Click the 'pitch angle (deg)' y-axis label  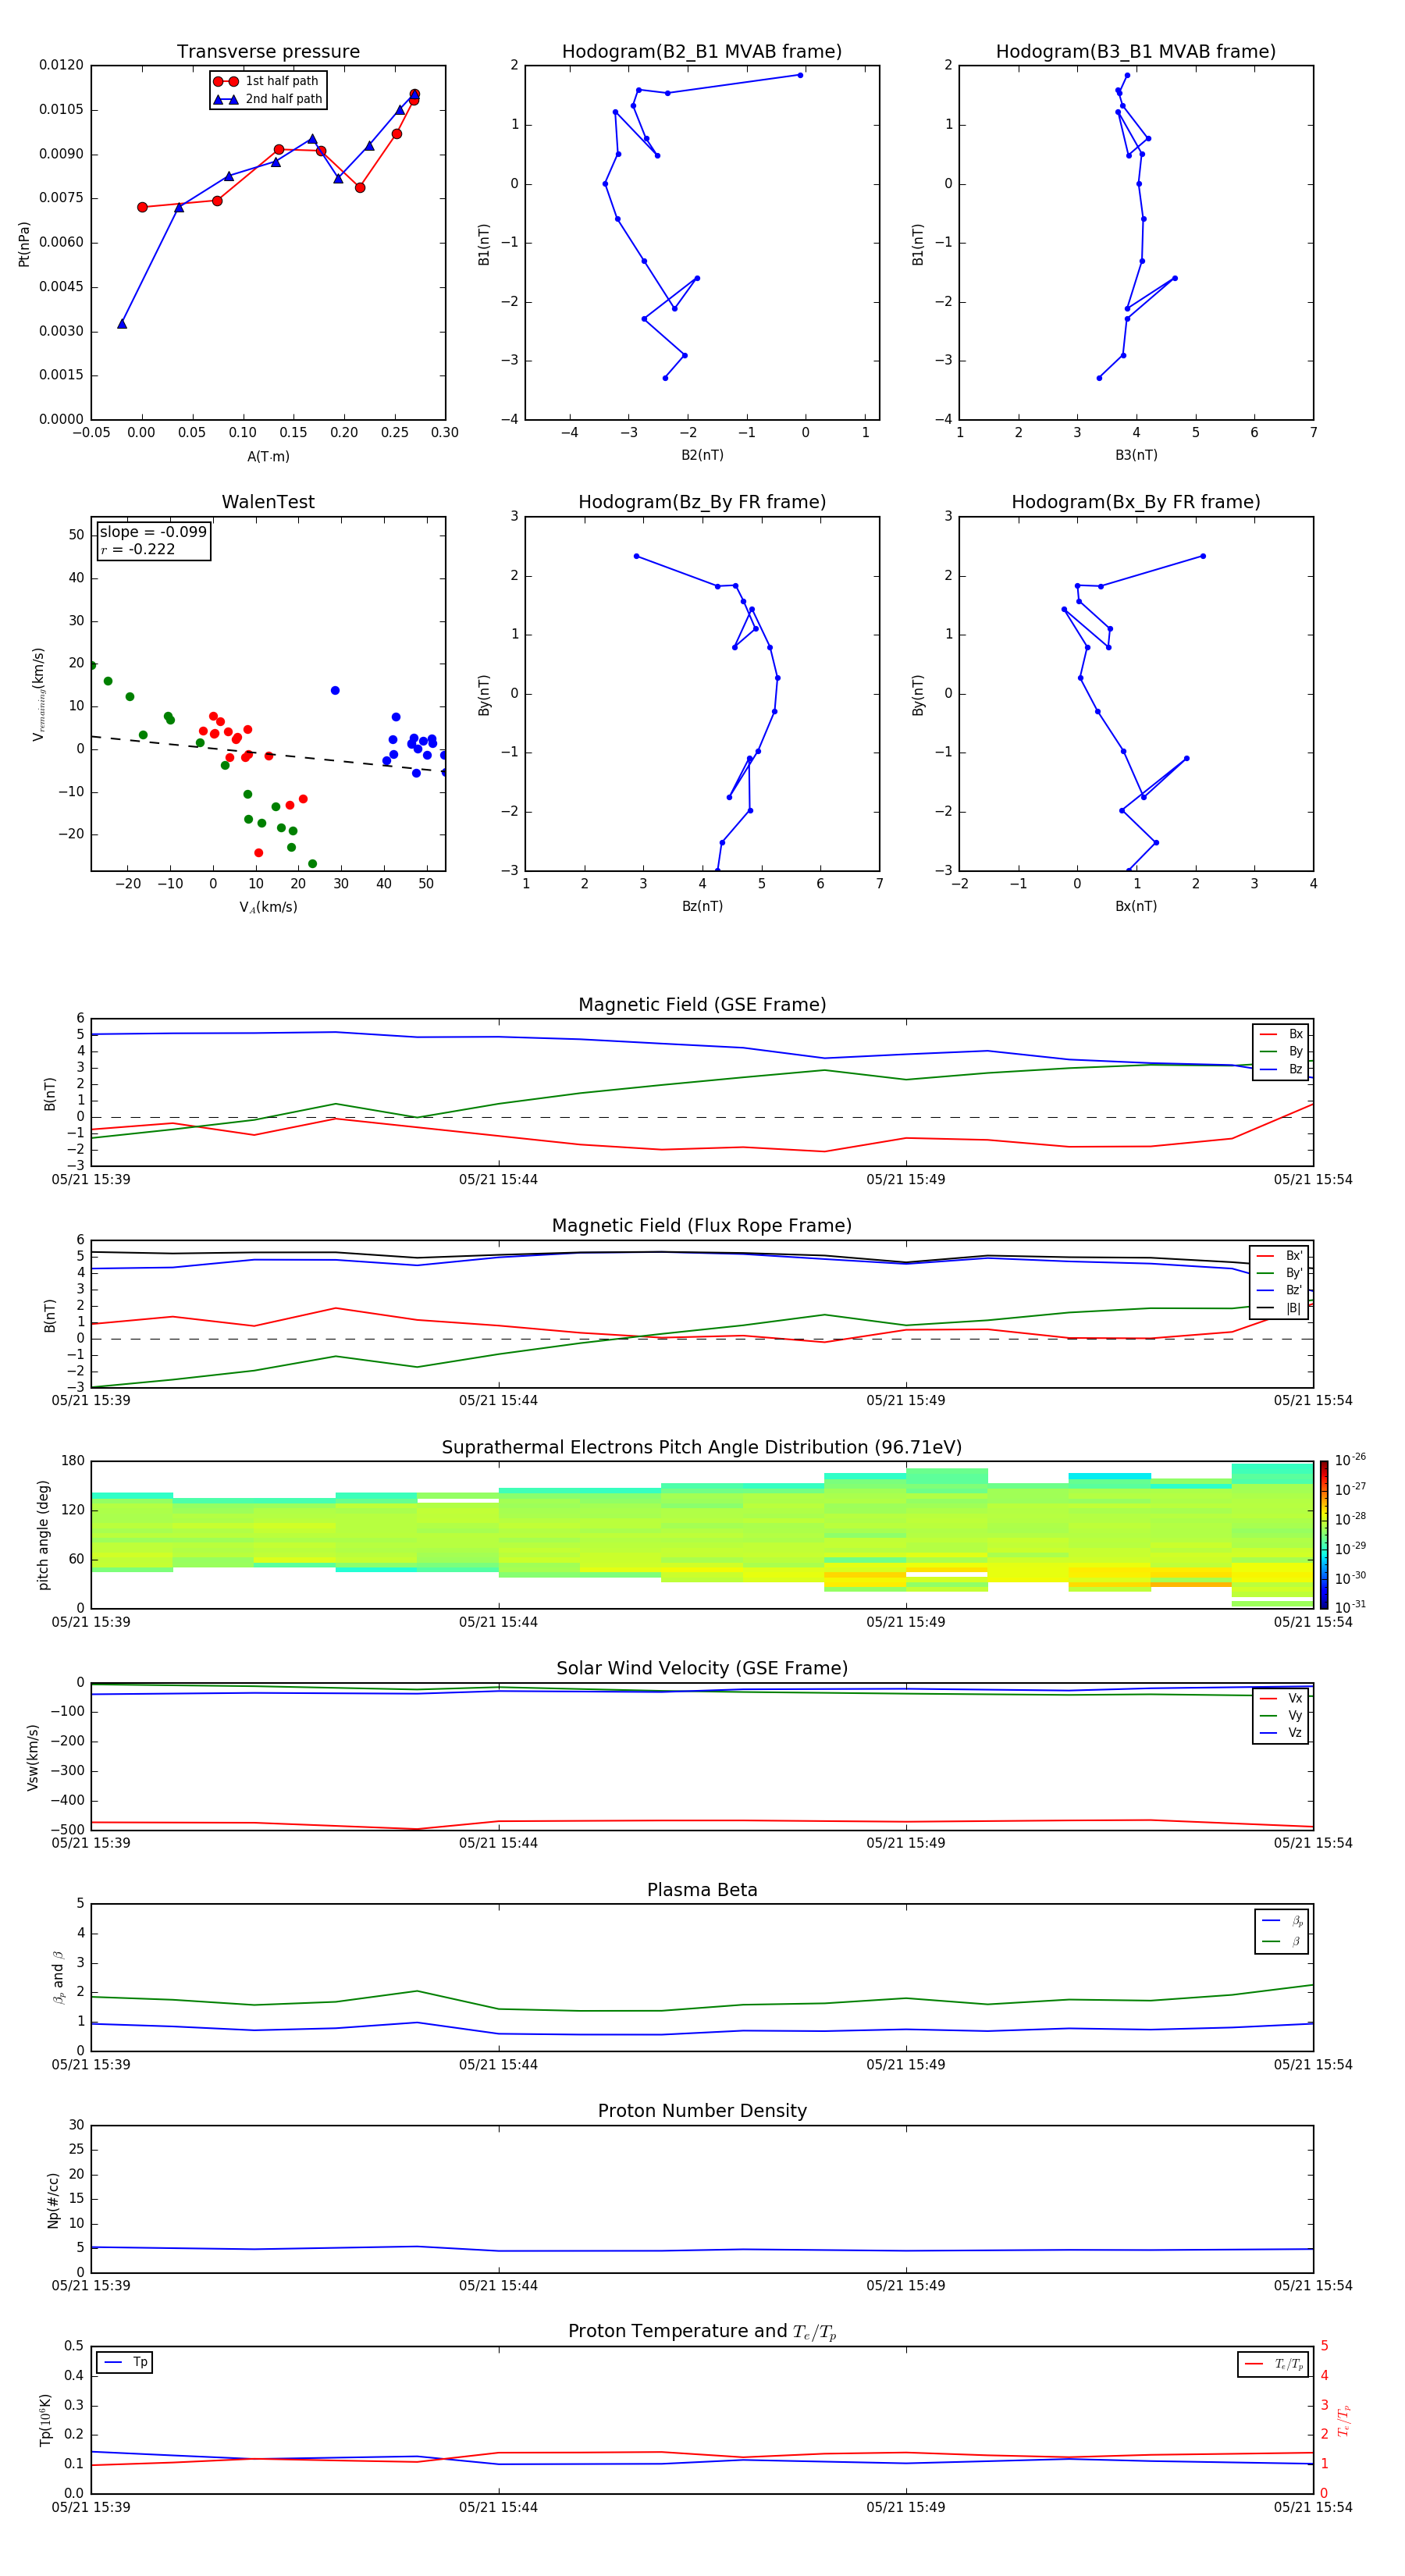point(43,1535)
